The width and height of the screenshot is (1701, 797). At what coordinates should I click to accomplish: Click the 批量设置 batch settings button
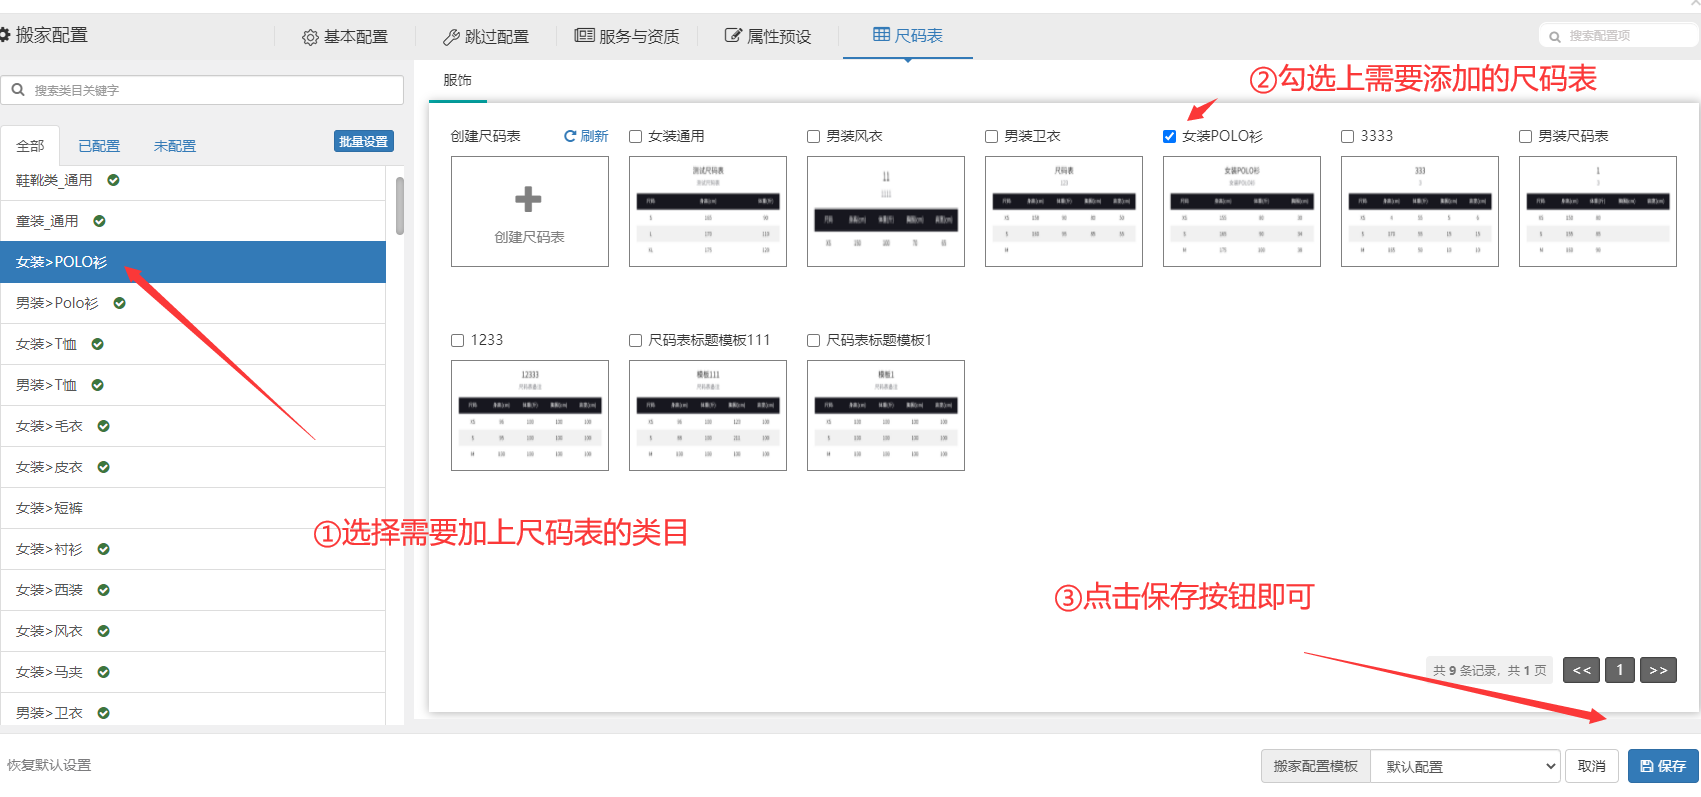coord(363,142)
